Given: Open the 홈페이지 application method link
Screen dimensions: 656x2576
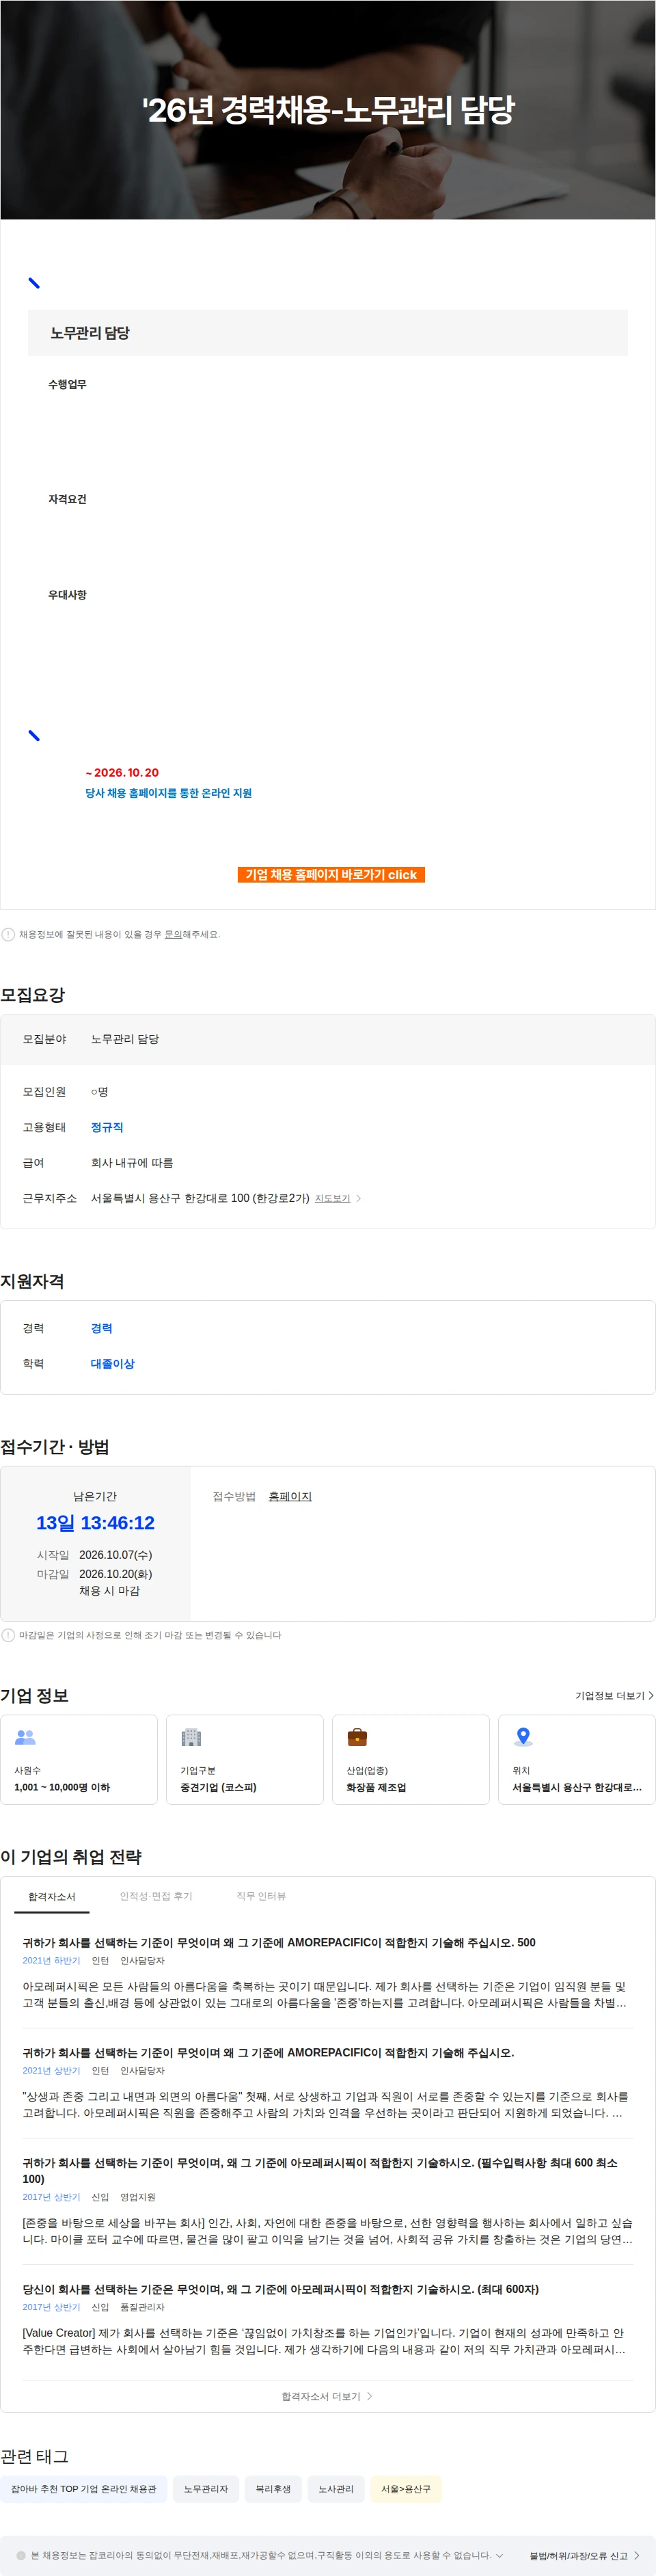Looking at the screenshot, I should click(290, 1496).
